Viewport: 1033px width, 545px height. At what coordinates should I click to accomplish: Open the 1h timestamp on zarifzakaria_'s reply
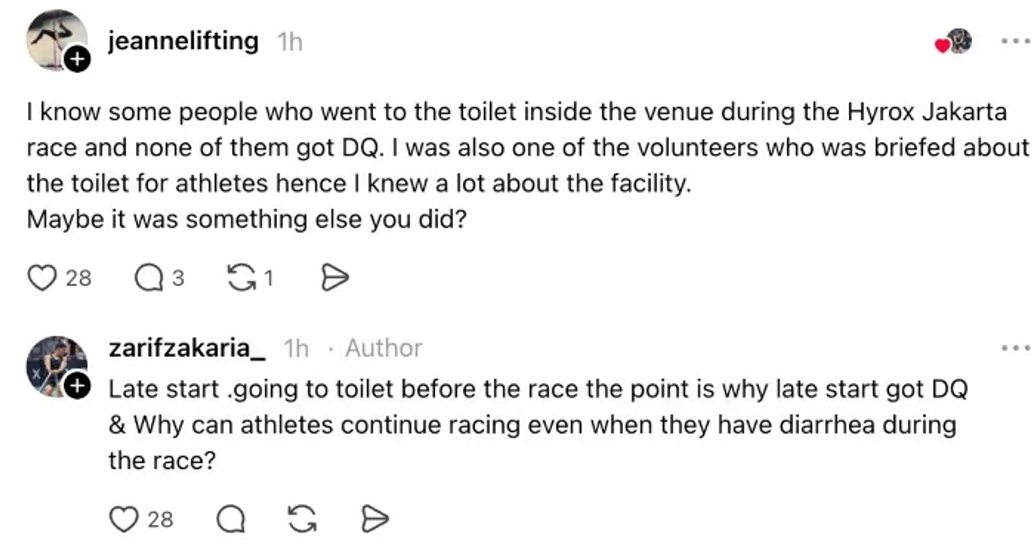click(x=296, y=348)
